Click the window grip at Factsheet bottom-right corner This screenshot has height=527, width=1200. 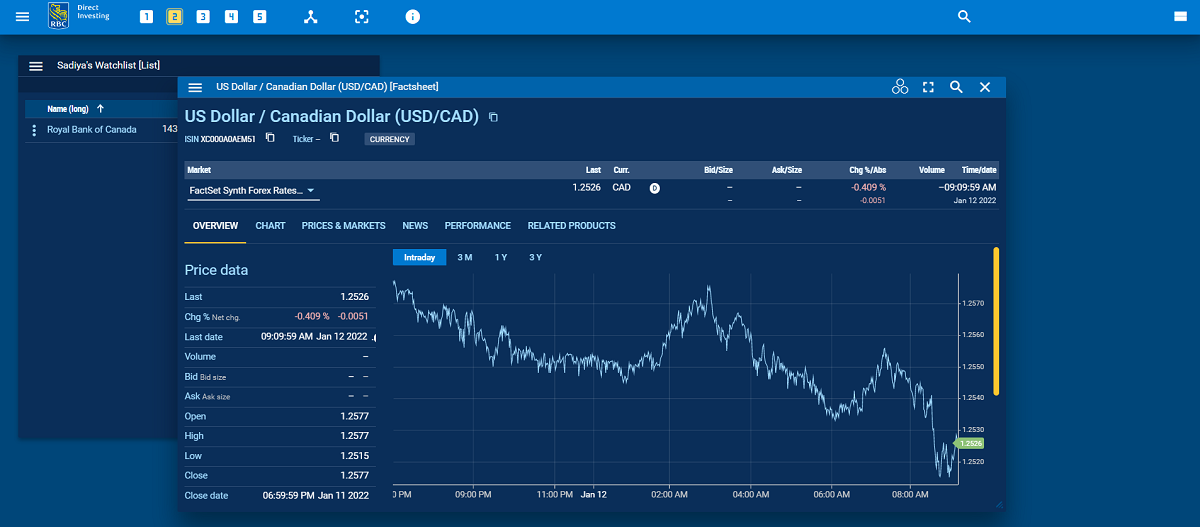pos(997,503)
